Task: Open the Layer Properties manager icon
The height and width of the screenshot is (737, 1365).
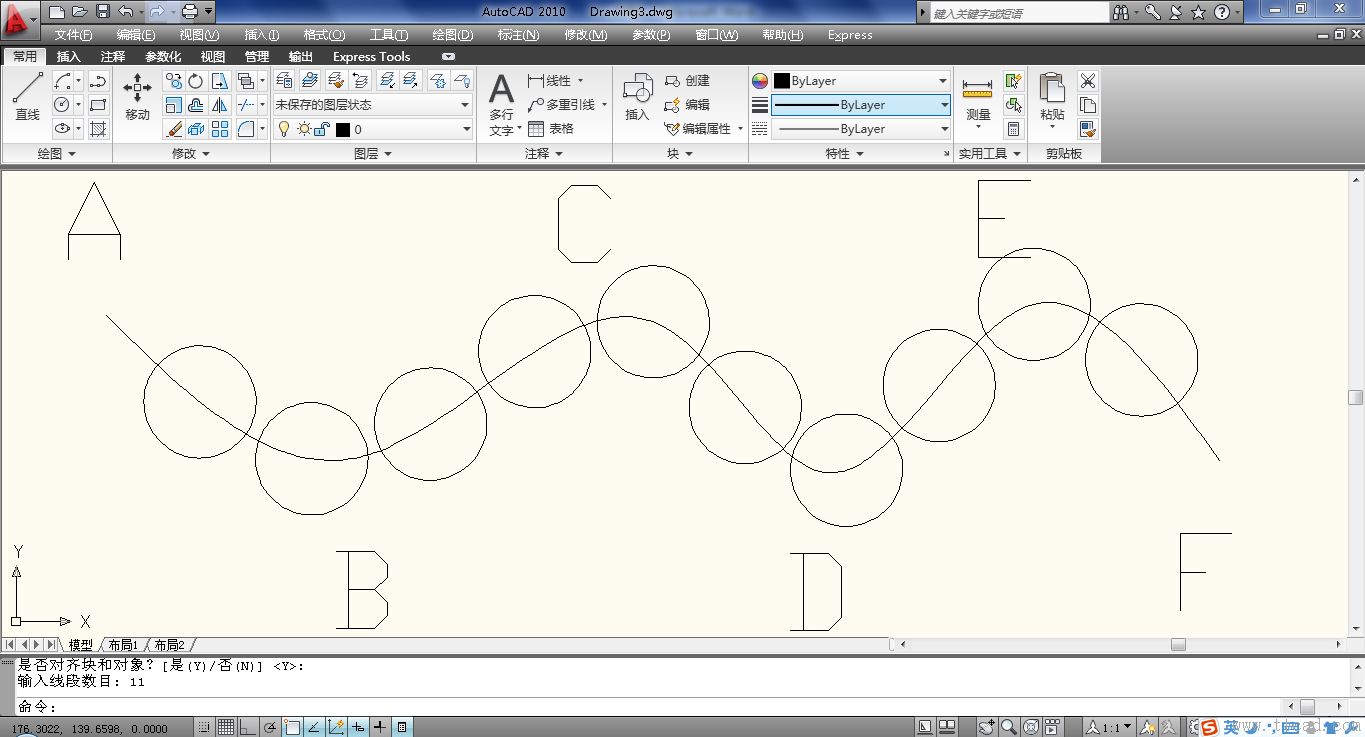Action: tap(284, 81)
